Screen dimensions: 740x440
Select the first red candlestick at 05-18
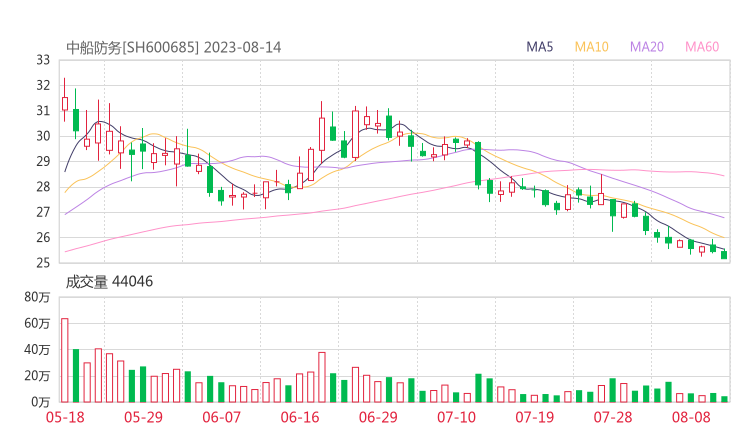pos(65,101)
